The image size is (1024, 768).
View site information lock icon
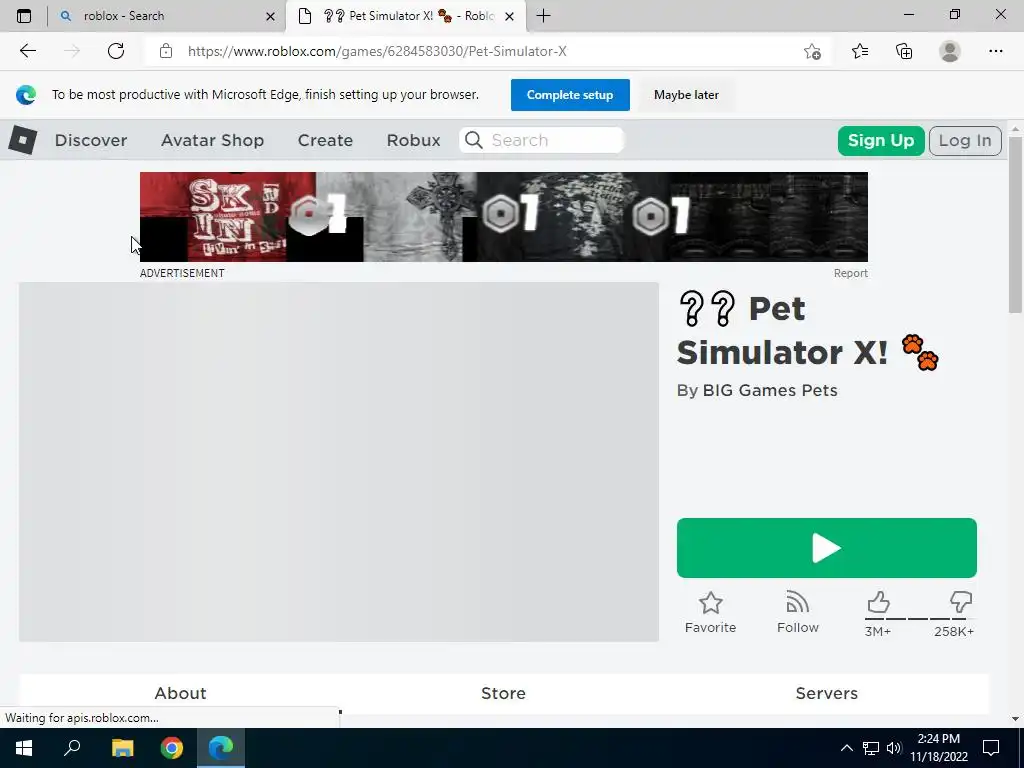pyautogui.click(x=166, y=51)
